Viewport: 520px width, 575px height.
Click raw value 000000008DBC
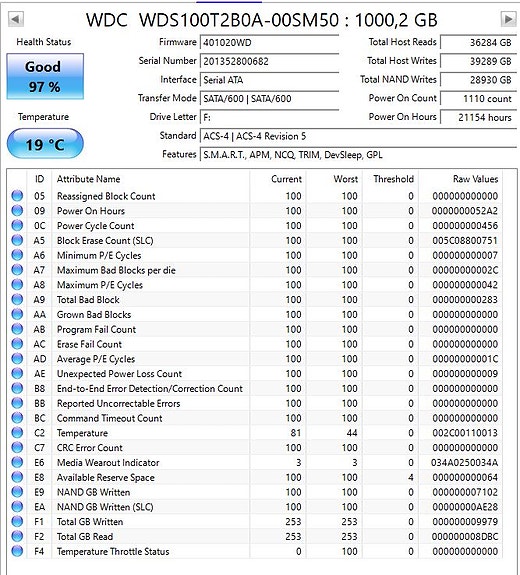point(465,536)
